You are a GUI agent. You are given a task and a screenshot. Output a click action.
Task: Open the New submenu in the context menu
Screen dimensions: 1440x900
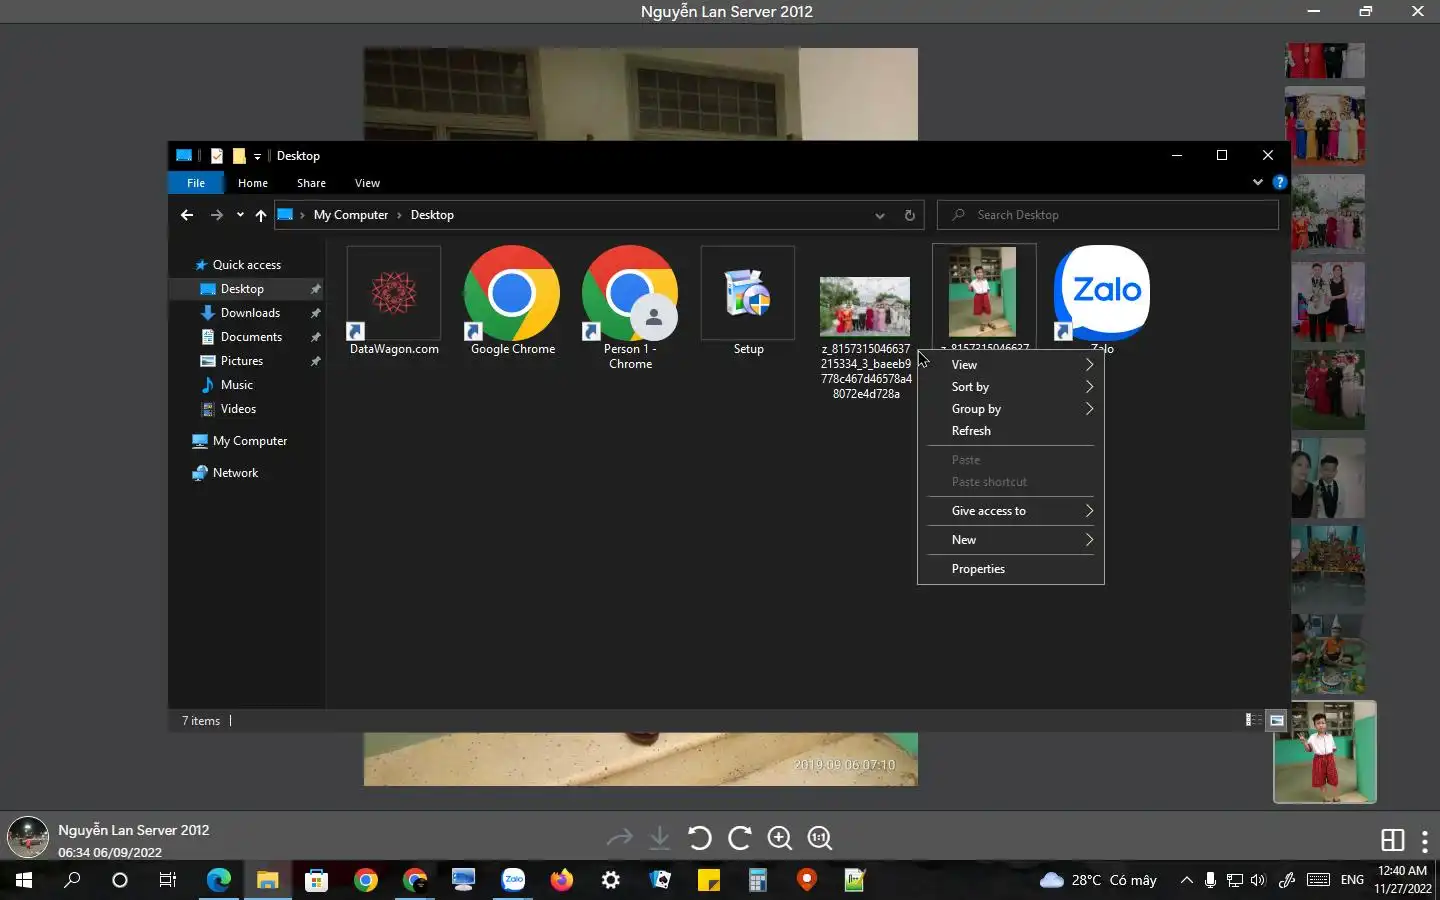(x=1011, y=540)
